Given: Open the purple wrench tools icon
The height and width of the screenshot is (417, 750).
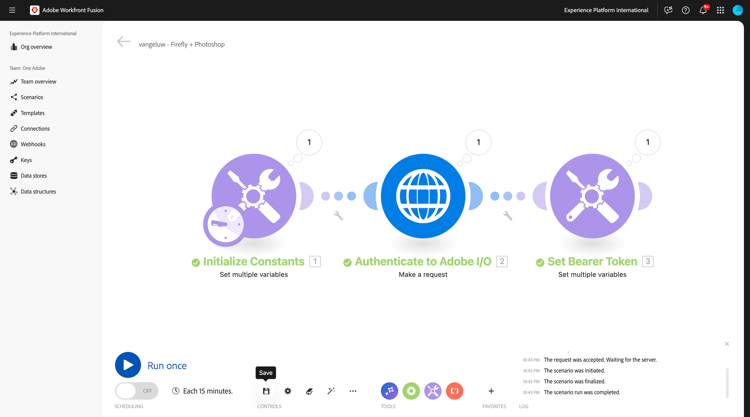Looking at the screenshot, I should pyautogui.click(x=433, y=391).
